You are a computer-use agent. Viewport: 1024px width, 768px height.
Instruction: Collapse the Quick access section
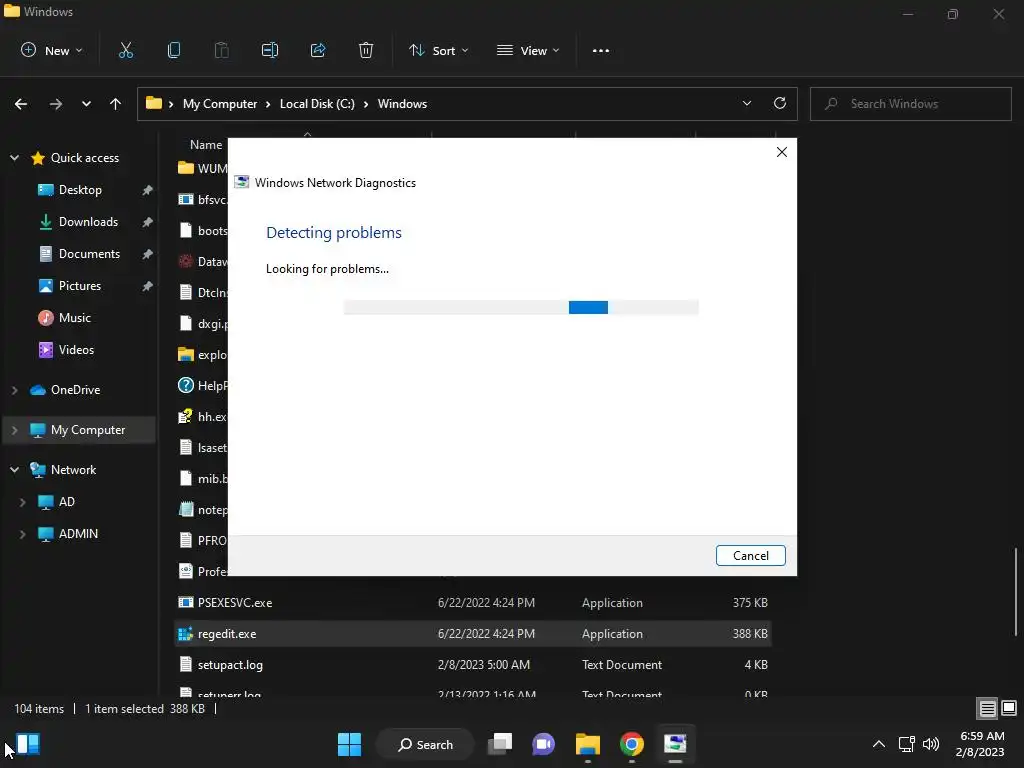tap(14, 157)
